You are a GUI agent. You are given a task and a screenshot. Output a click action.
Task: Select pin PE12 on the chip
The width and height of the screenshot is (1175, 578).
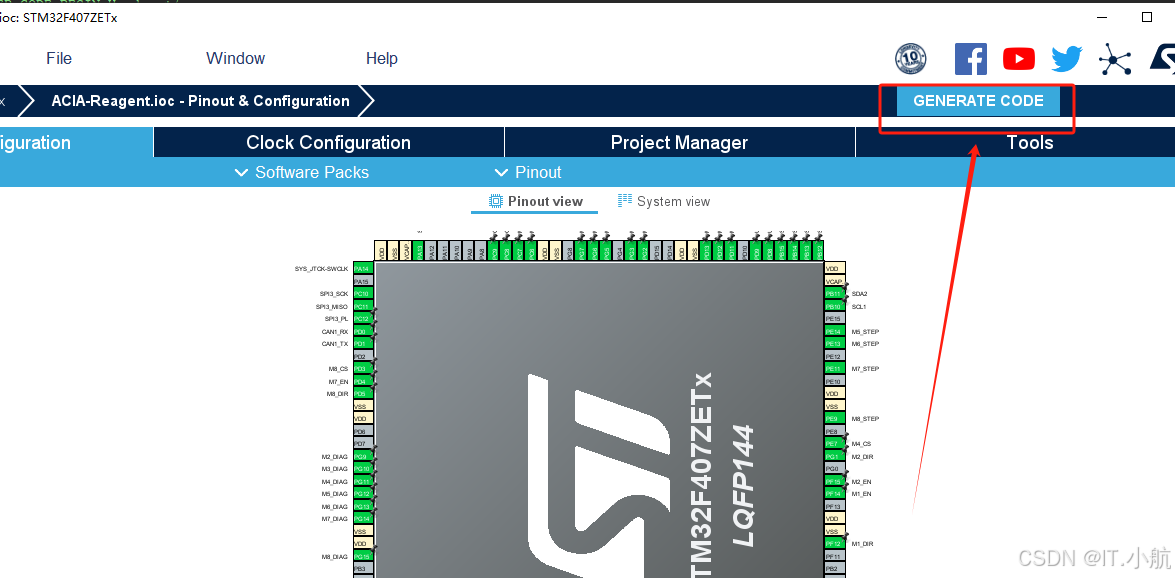point(835,356)
